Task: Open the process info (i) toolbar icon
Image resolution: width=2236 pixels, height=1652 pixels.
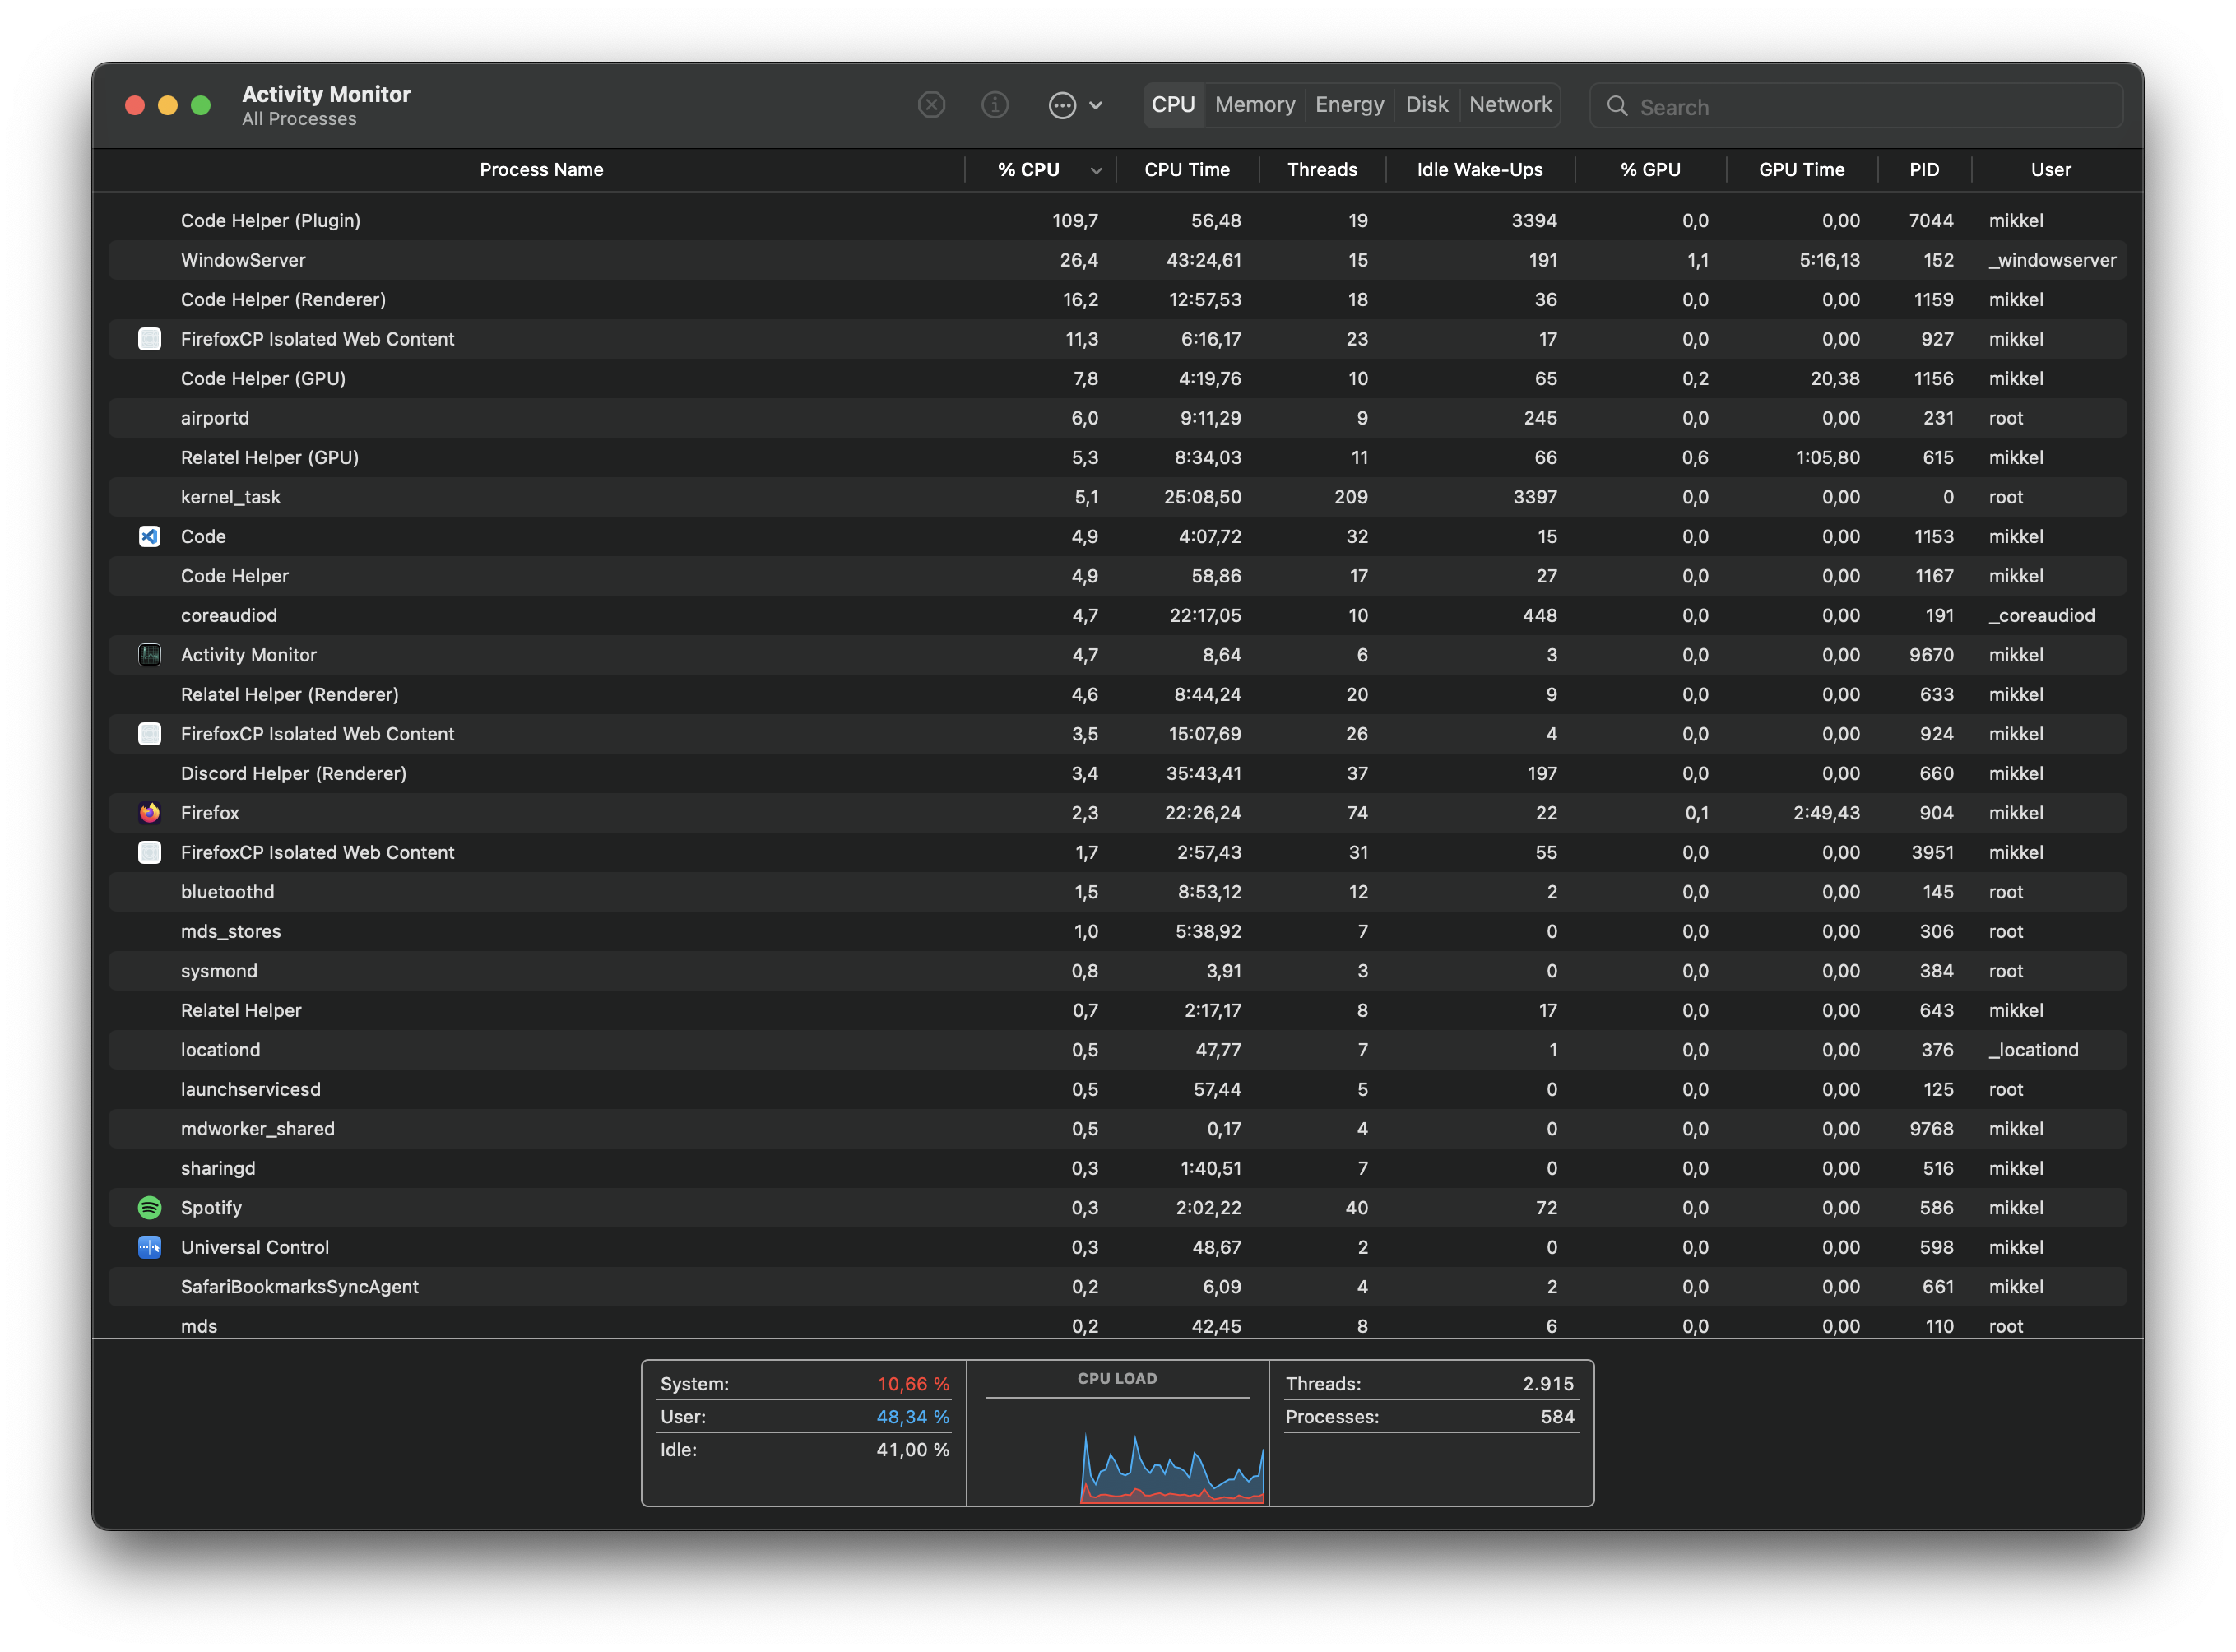Action: pos(995,105)
